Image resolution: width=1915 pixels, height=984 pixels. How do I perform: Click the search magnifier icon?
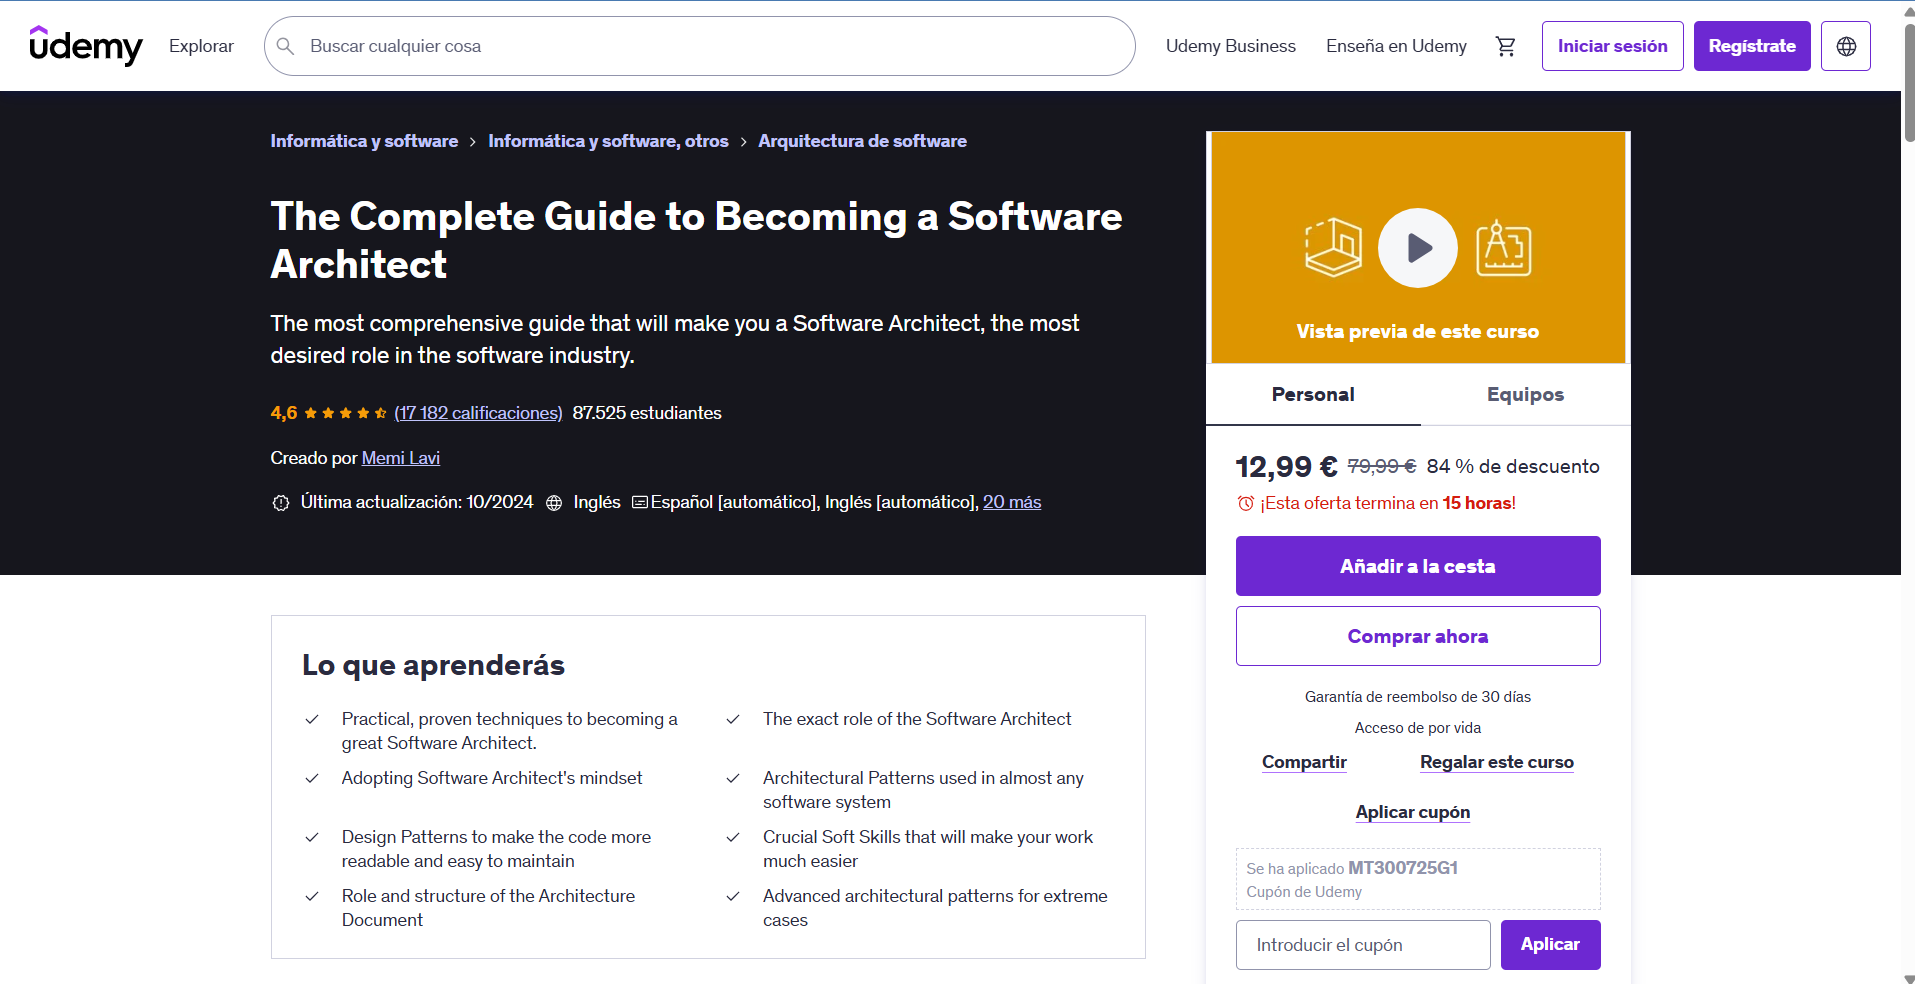(286, 45)
